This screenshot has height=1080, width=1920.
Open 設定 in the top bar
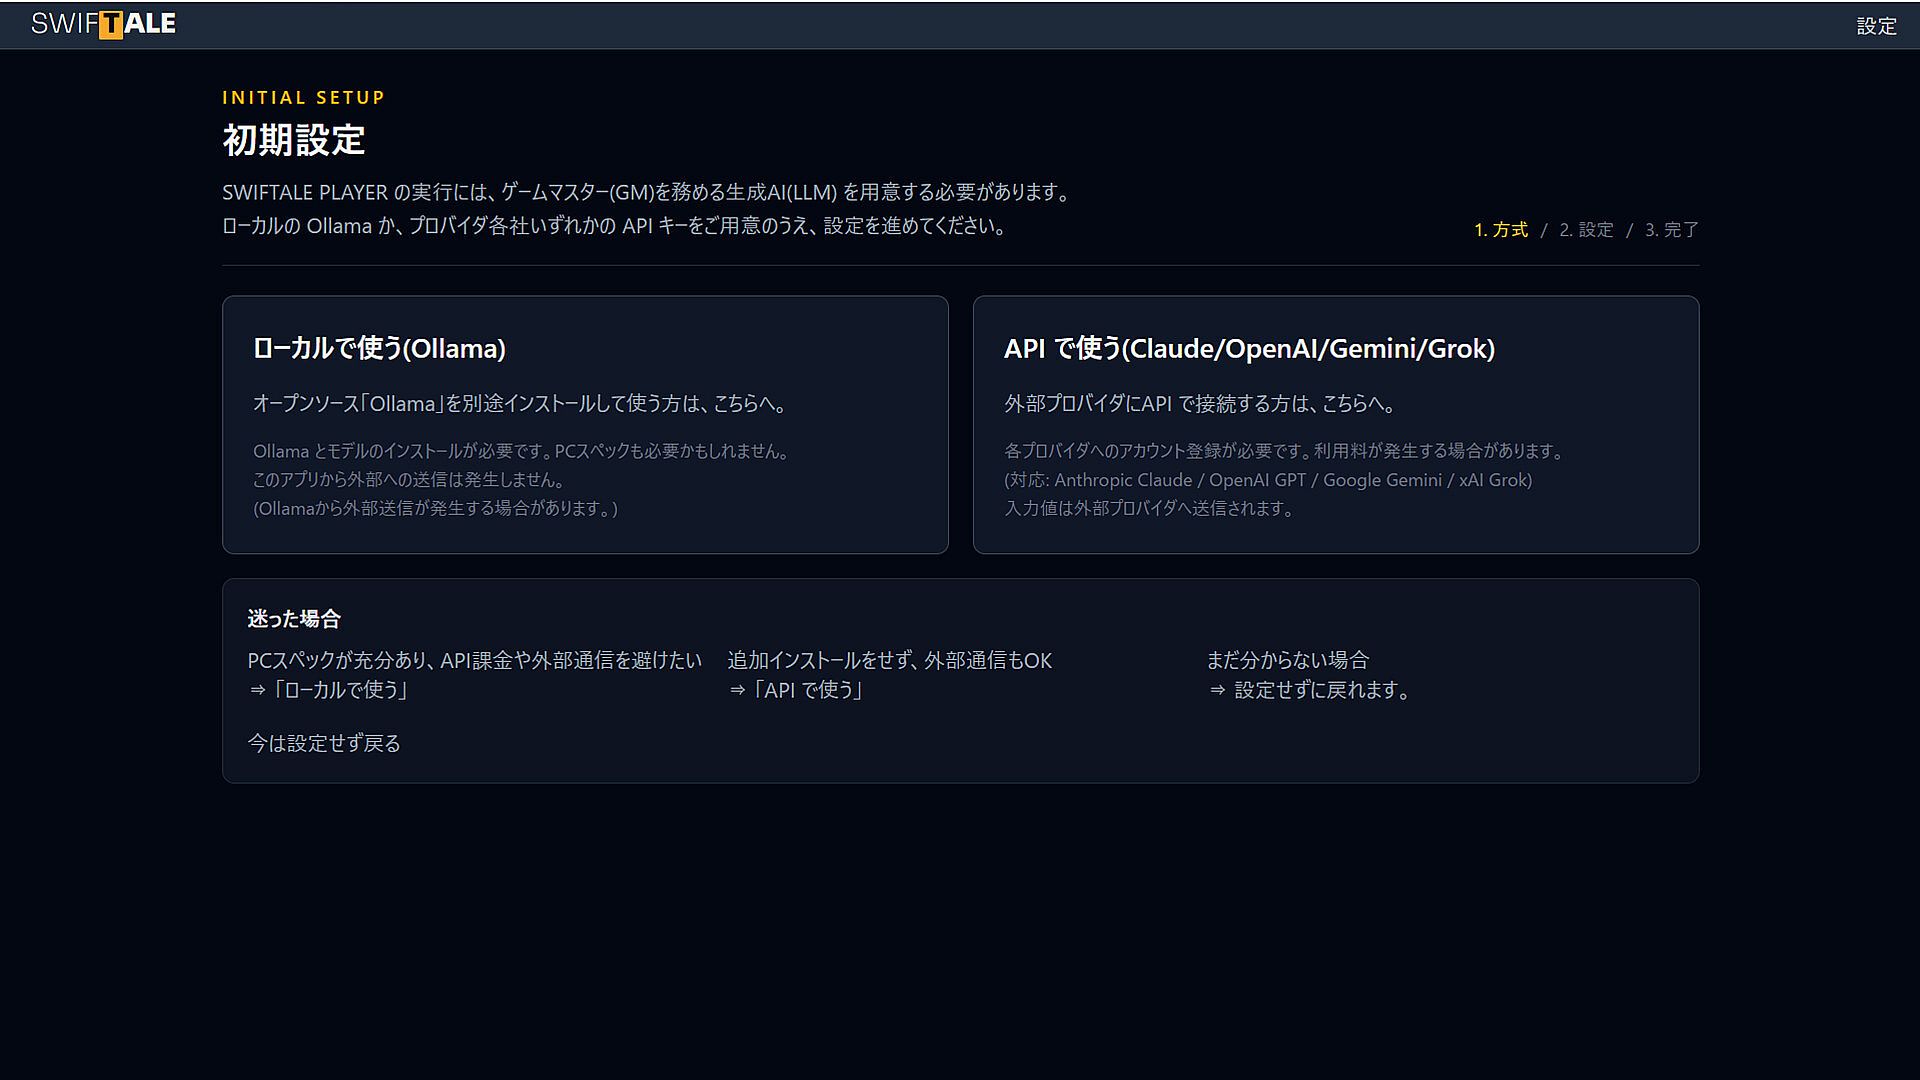click(1876, 26)
